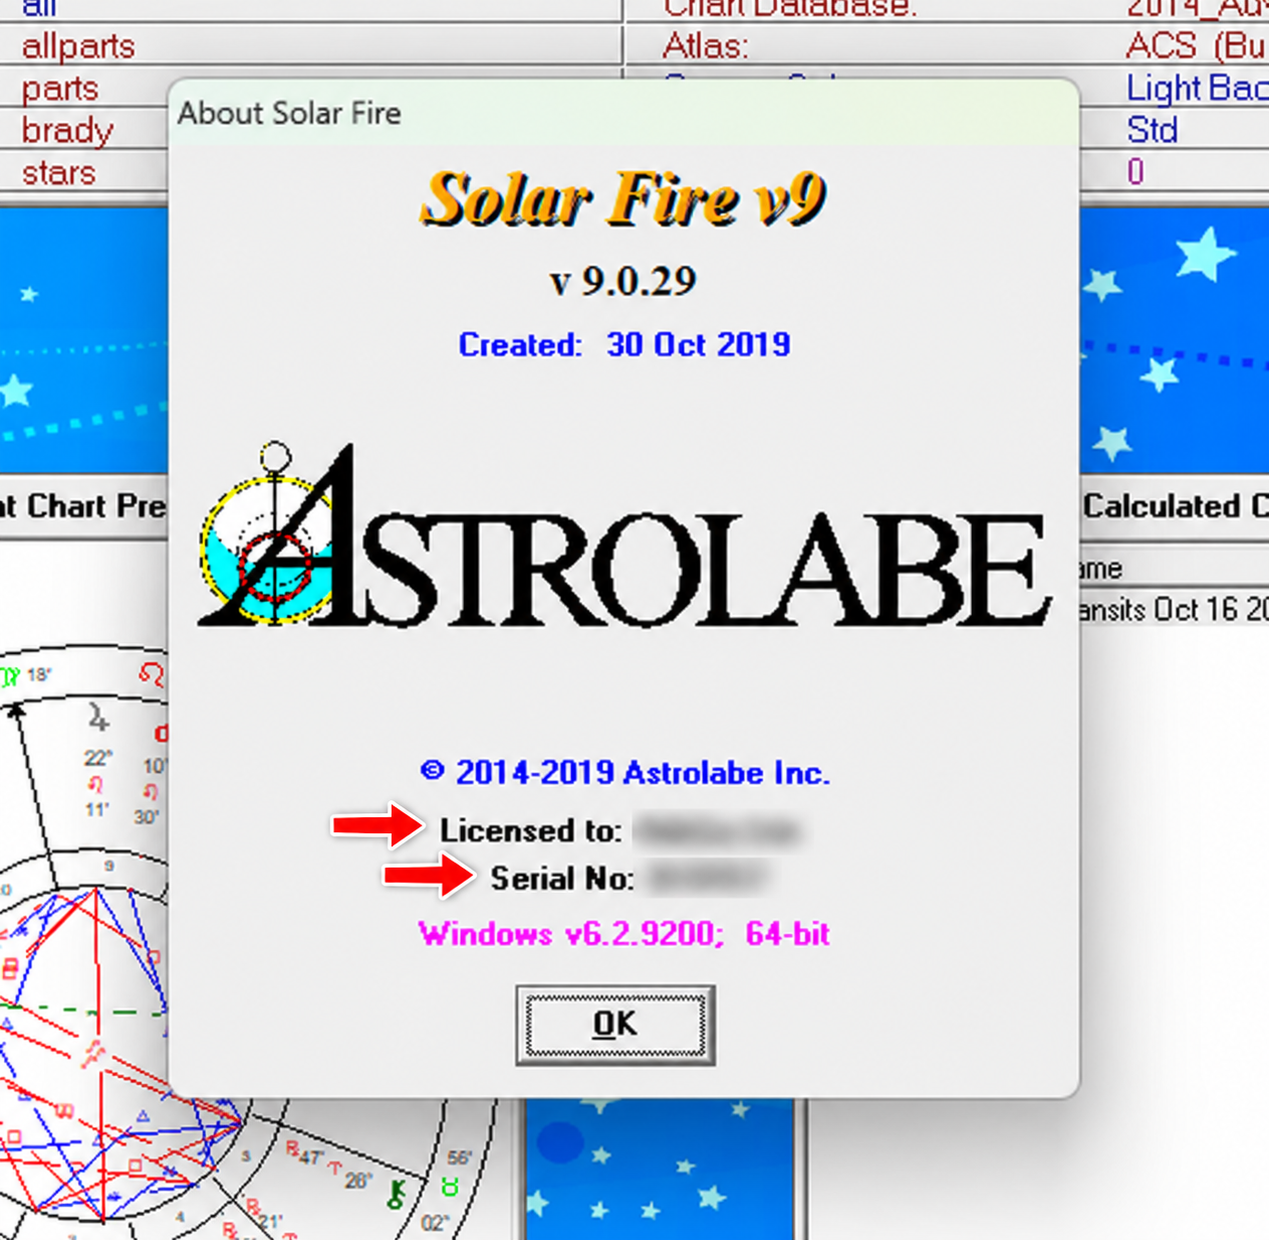Click the '© 2014-2019 Astrolabe Inc.' copyright line
Viewport: 1269px width, 1240px height.
pyautogui.click(x=625, y=772)
